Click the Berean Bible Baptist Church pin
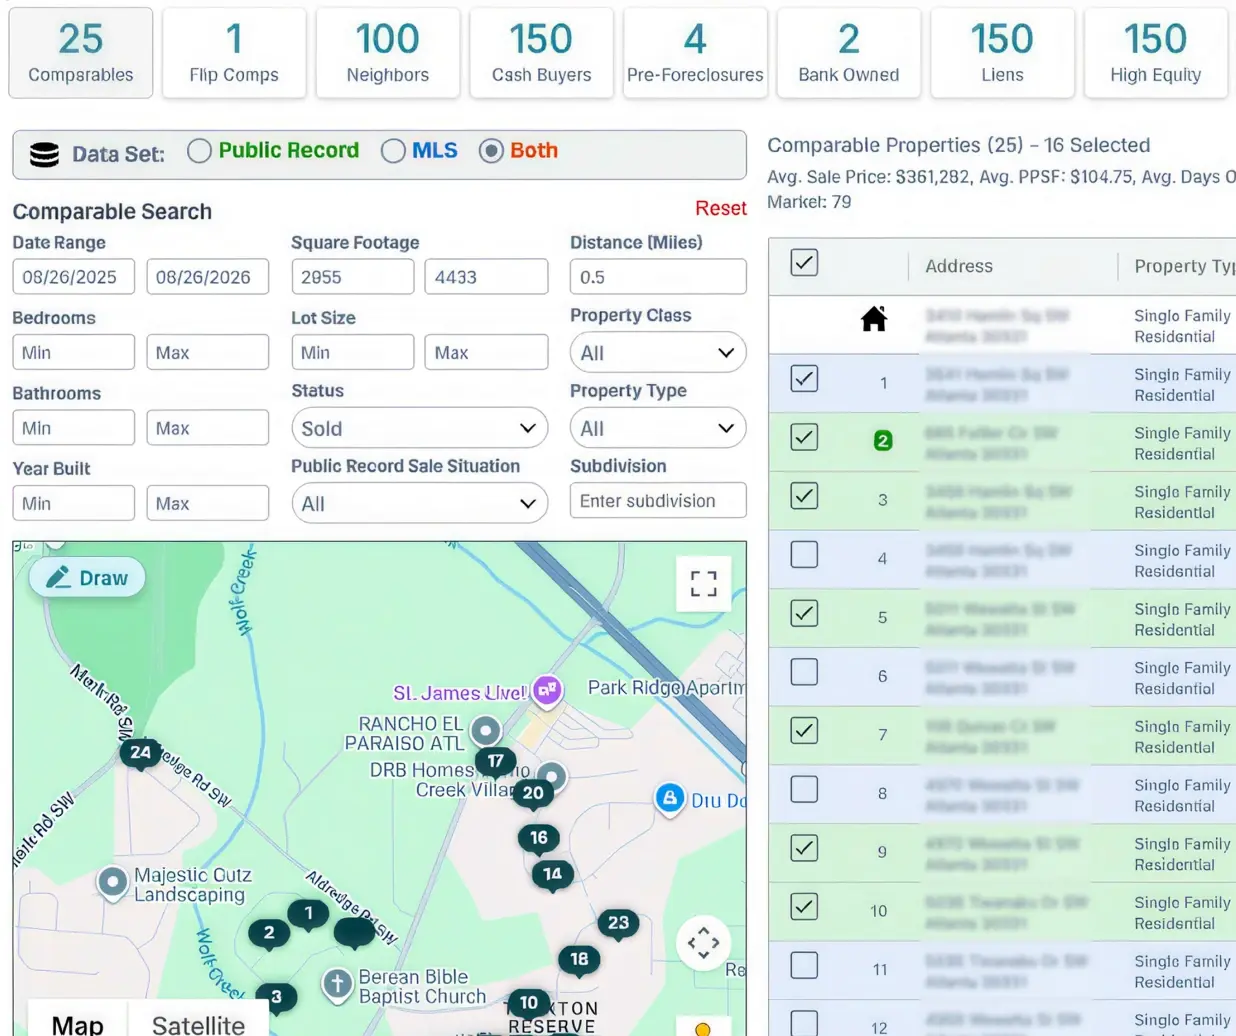Image resolution: width=1236 pixels, height=1036 pixels. click(x=337, y=985)
